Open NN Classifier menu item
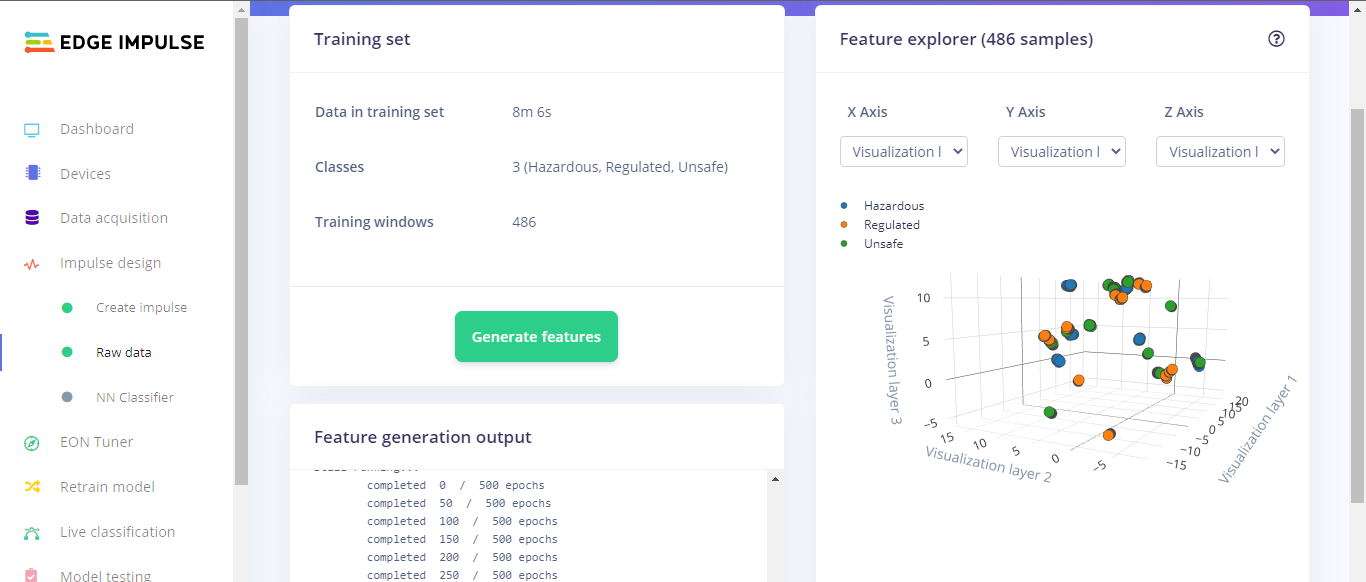Screen dimensions: 1366x582 pyautogui.click(x=134, y=397)
